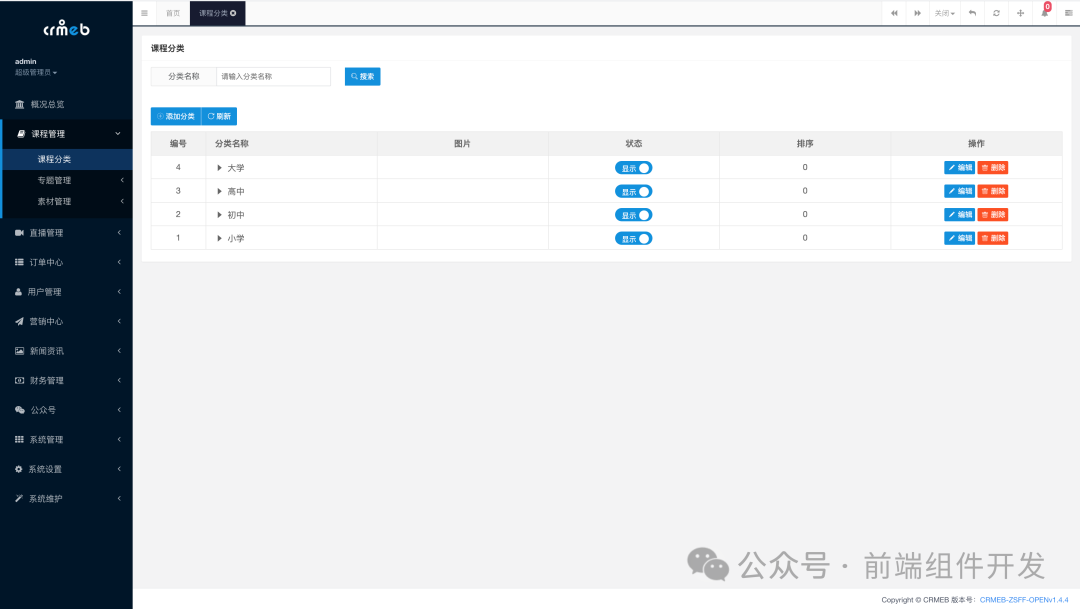Expand the 高中 category row
Image resolution: width=1080 pixels, height=609 pixels.
click(219, 192)
